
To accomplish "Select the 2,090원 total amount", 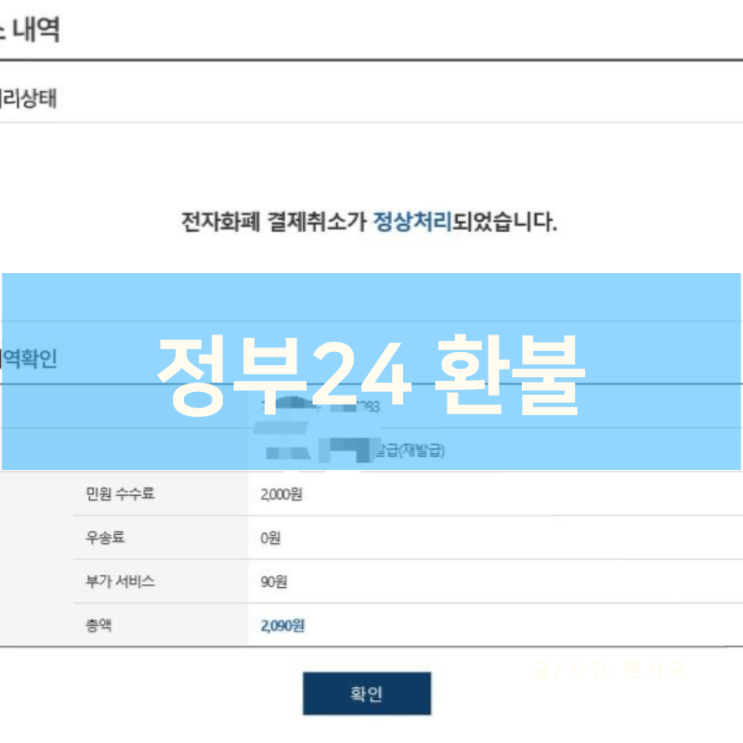I will (x=282, y=625).
